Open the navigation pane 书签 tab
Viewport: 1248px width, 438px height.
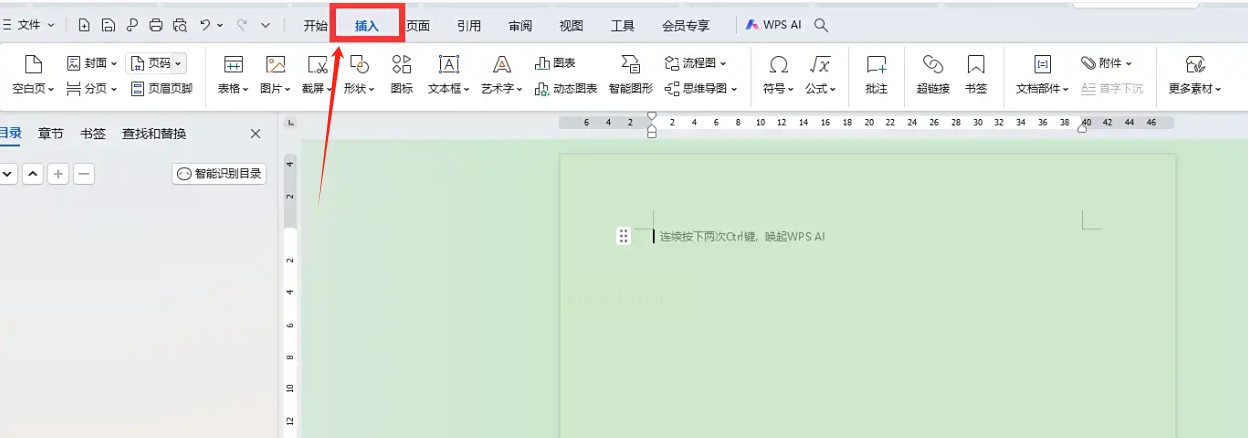pos(93,133)
